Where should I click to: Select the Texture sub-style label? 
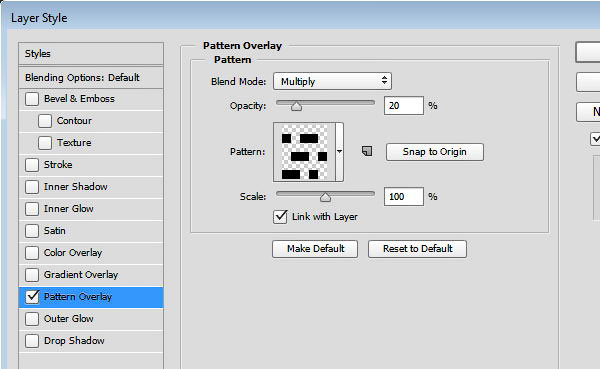click(x=74, y=143)
